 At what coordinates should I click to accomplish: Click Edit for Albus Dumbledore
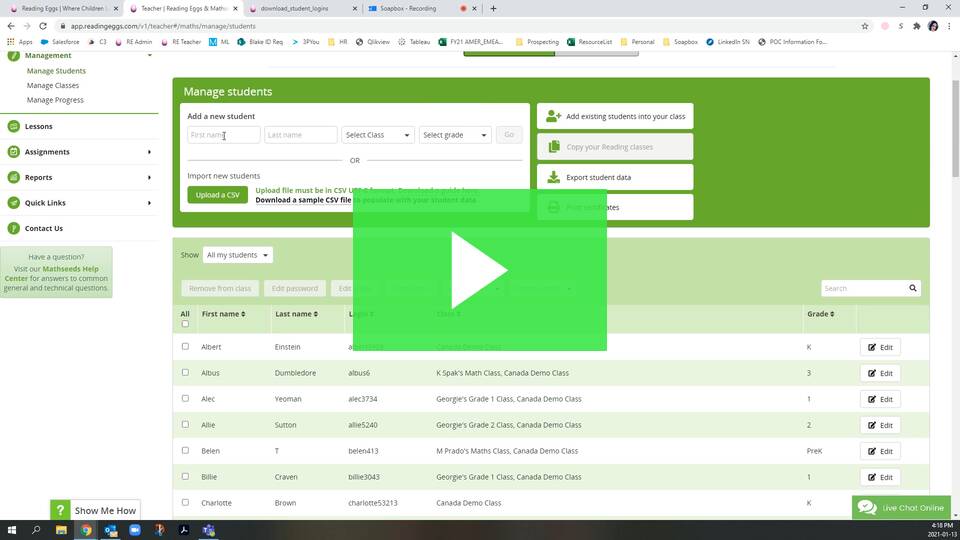tap(880, 373)
